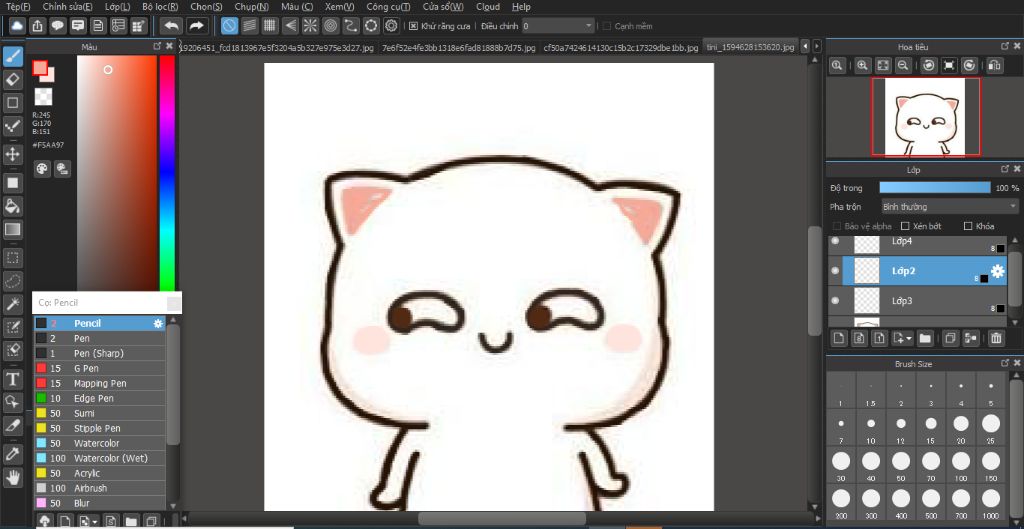
Task: Show more document tabs arrow
Action: pos(816,47)
